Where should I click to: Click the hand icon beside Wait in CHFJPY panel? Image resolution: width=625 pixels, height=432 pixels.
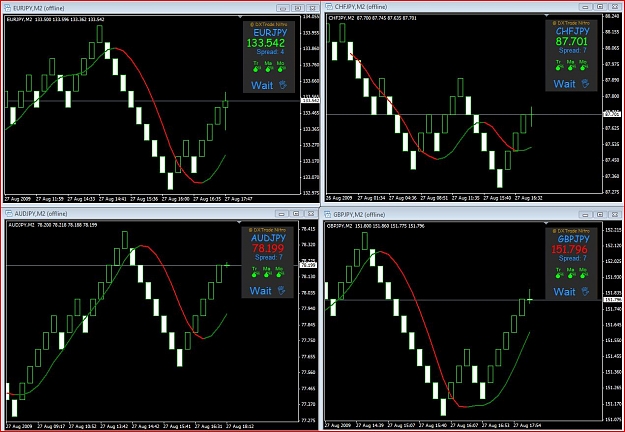coord(585,83)
